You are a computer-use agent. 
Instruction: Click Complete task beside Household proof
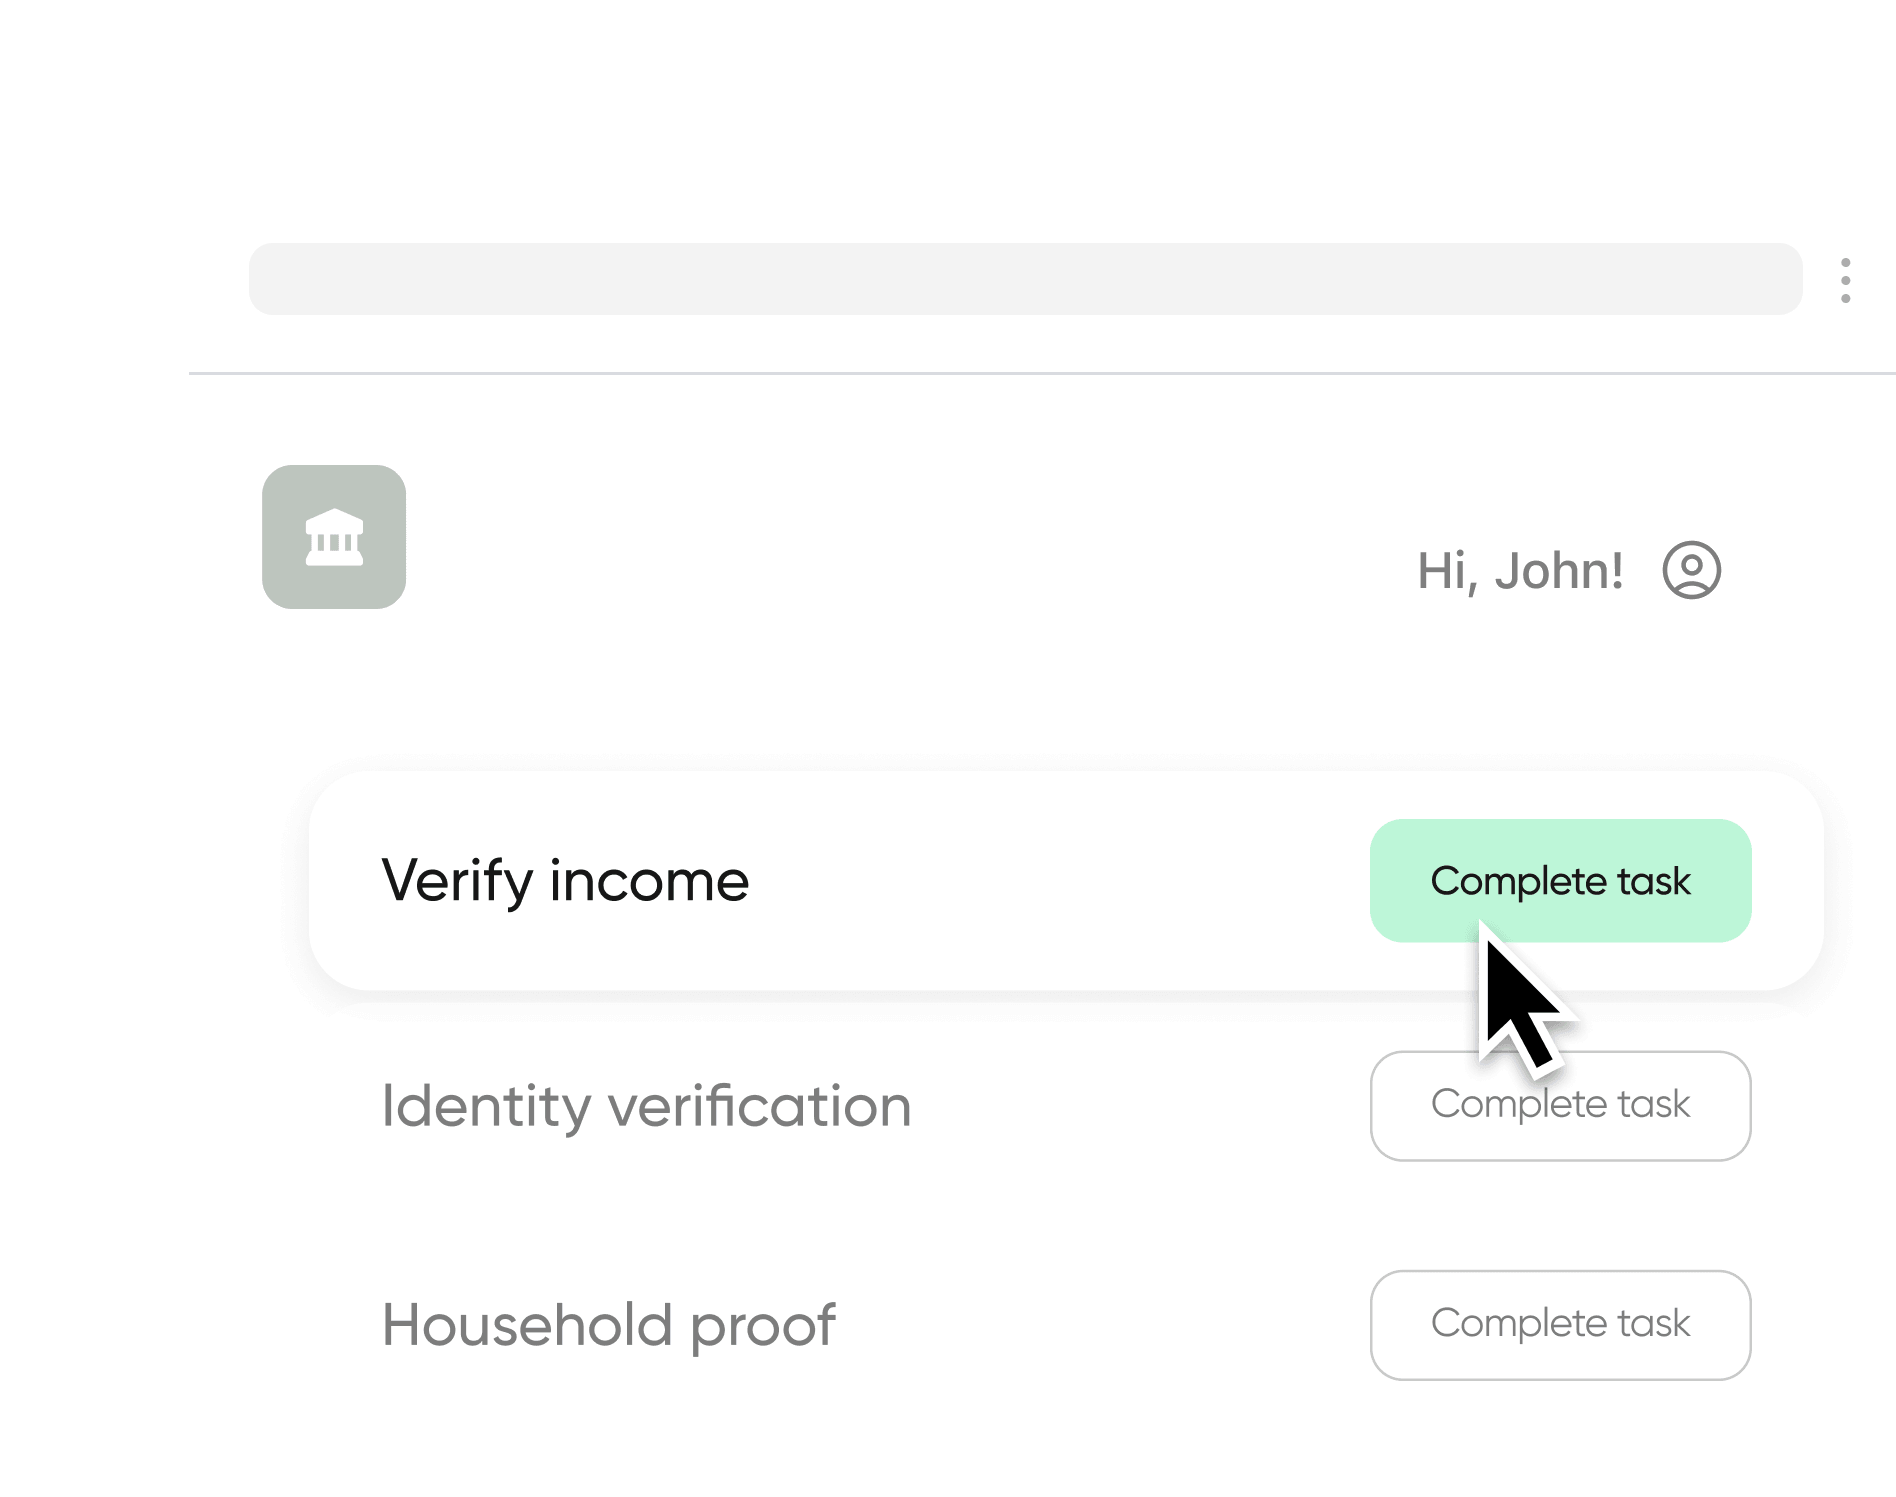pyautogui.click(x=1560, y=1324)
